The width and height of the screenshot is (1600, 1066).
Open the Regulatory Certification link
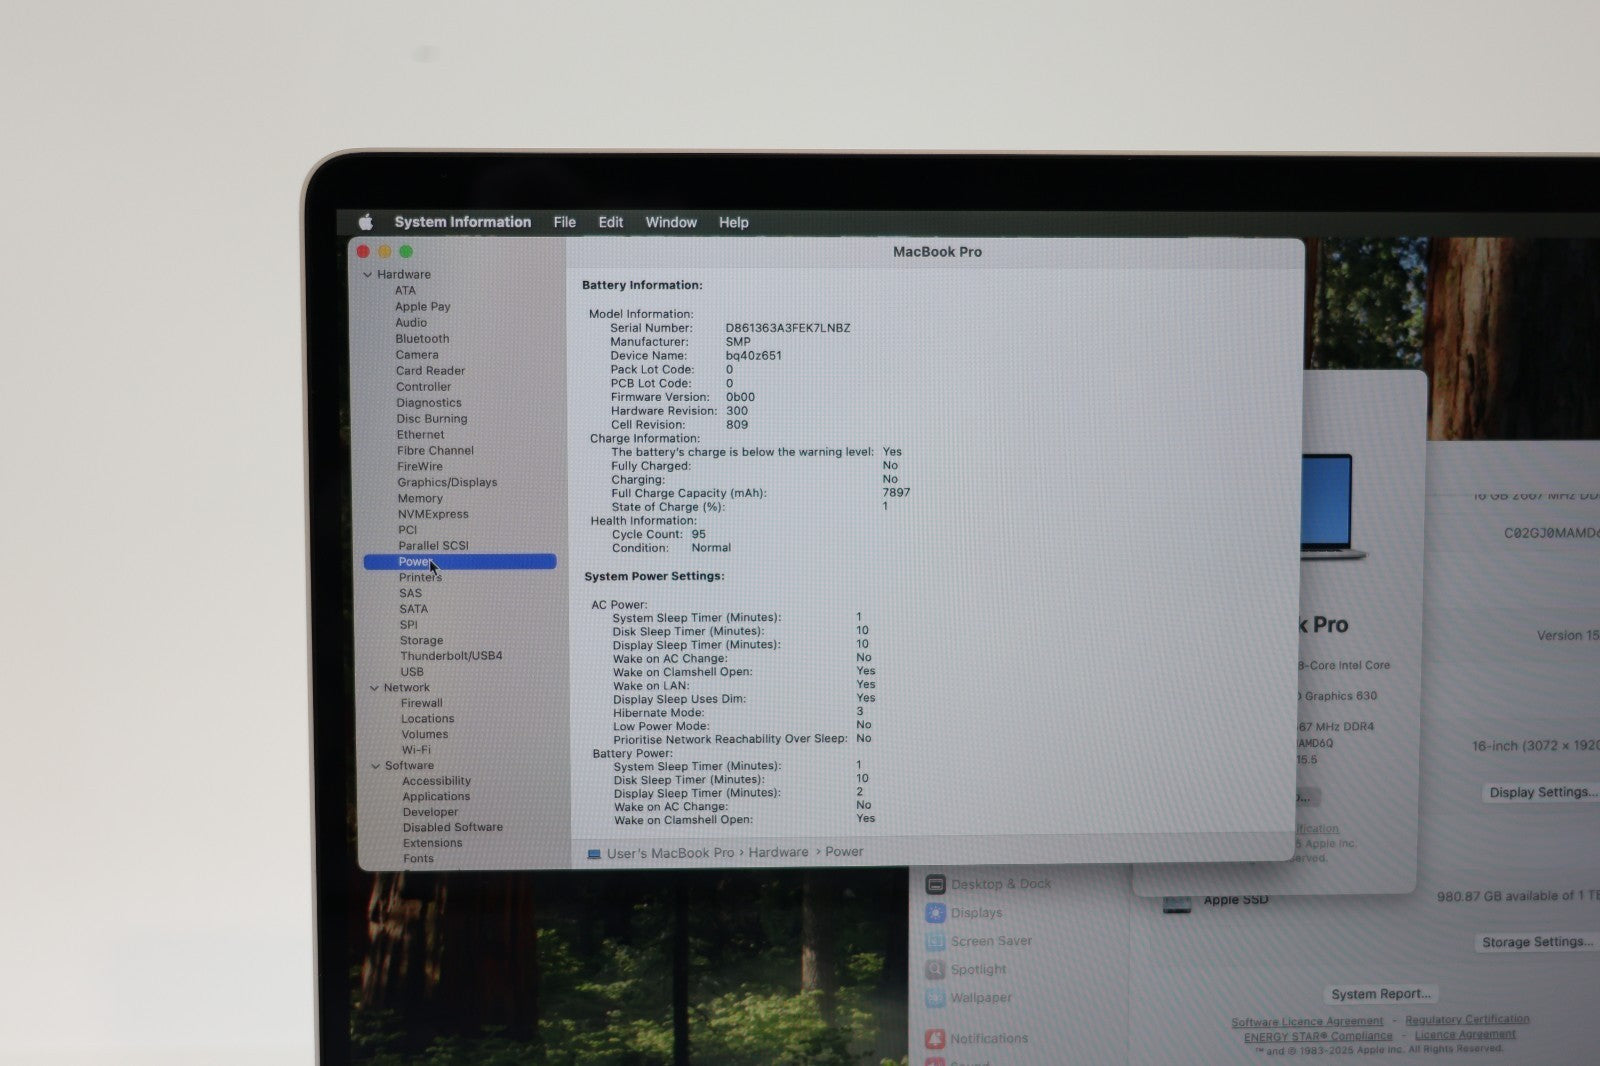(x=1467, y=1020)
